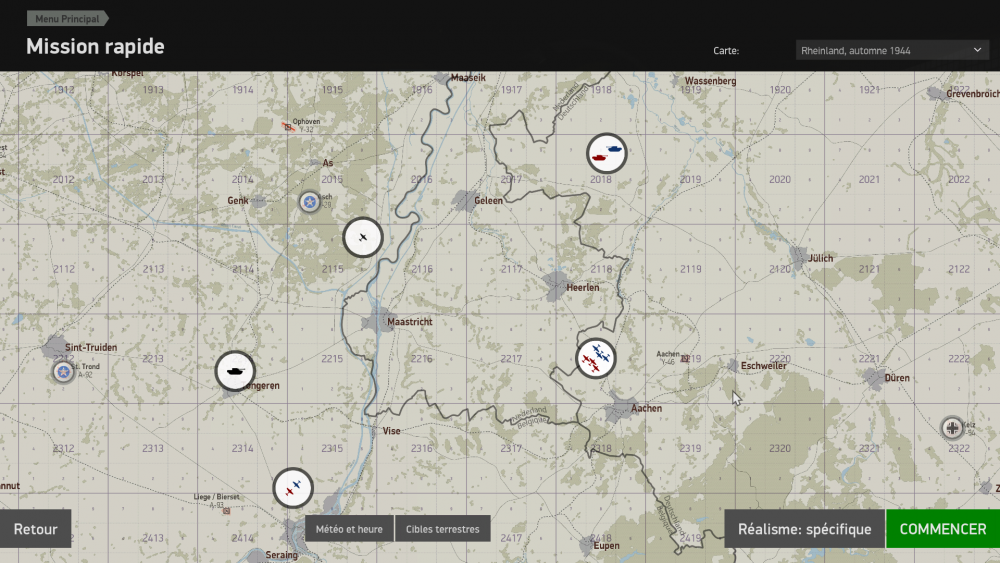1000x563 pixels.
Task: Click the Maastricht city label
Action: point(409,322)
